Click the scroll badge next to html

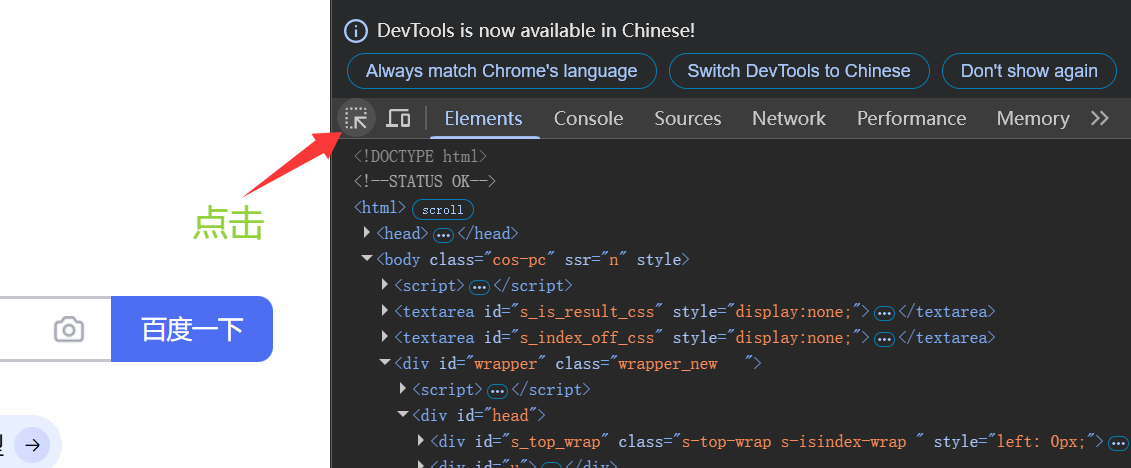coord(443,210)
